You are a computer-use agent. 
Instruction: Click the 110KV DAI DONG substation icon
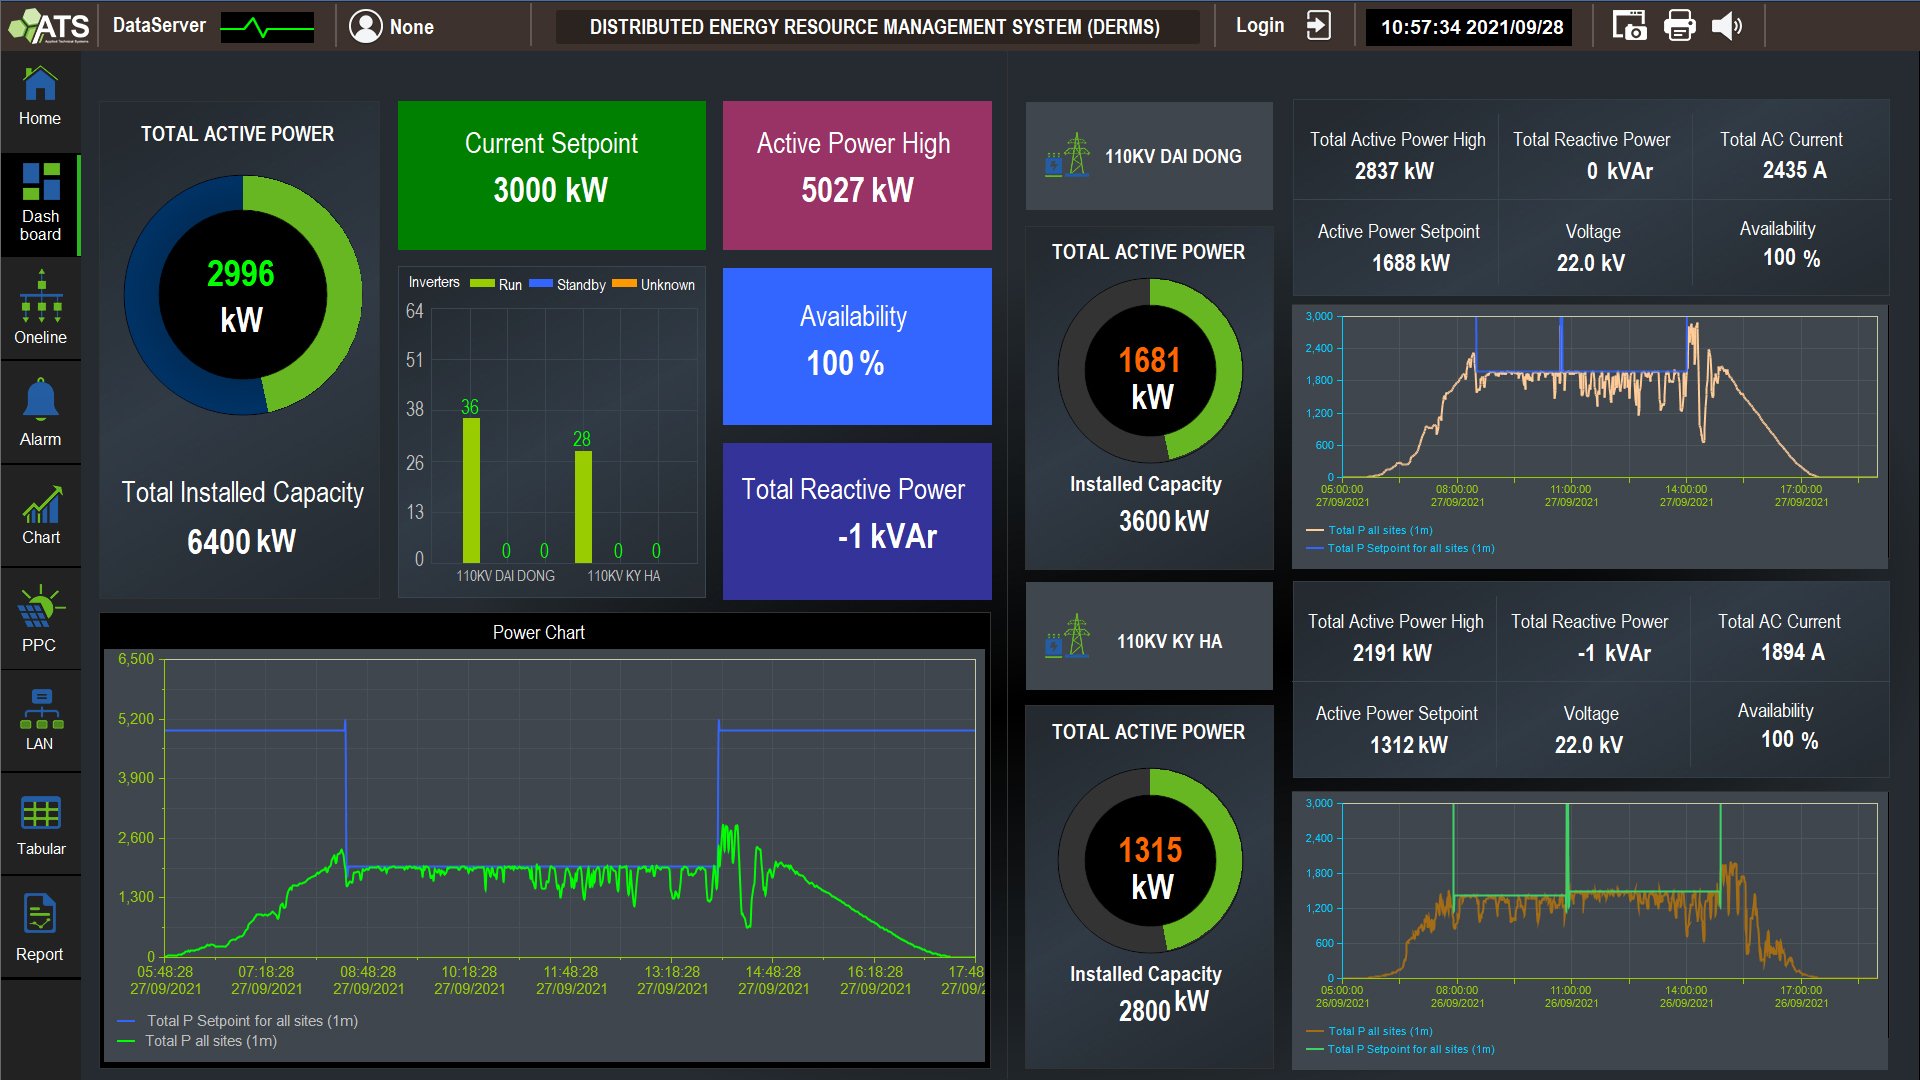pos(1067,156)
